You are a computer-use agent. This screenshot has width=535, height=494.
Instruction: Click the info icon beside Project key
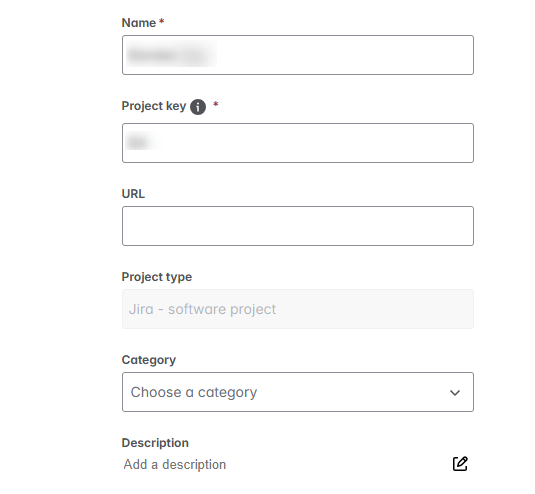pyautogui.click(x=198, y=107)
